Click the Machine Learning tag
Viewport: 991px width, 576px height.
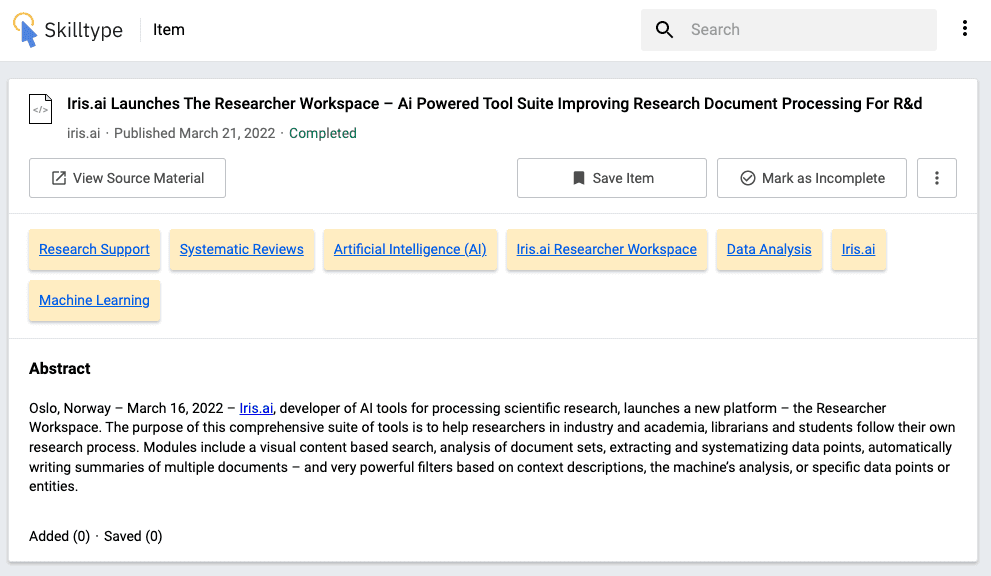(x=94, y=300)
